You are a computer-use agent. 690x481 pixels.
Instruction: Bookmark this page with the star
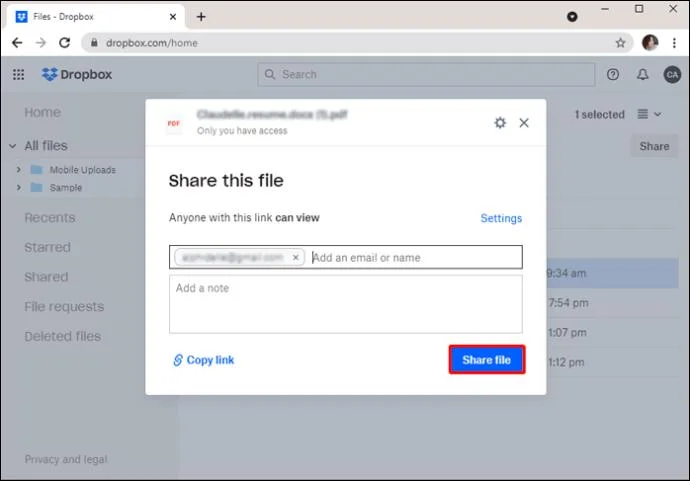tap(620, 43)
